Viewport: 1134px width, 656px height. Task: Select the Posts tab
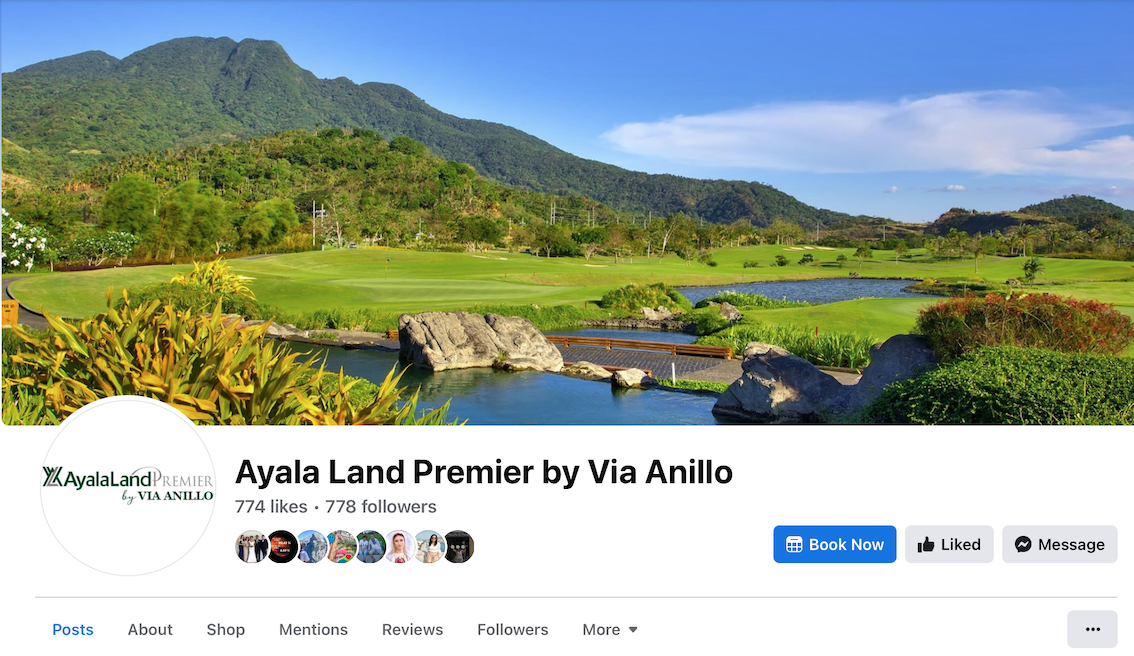72,630
